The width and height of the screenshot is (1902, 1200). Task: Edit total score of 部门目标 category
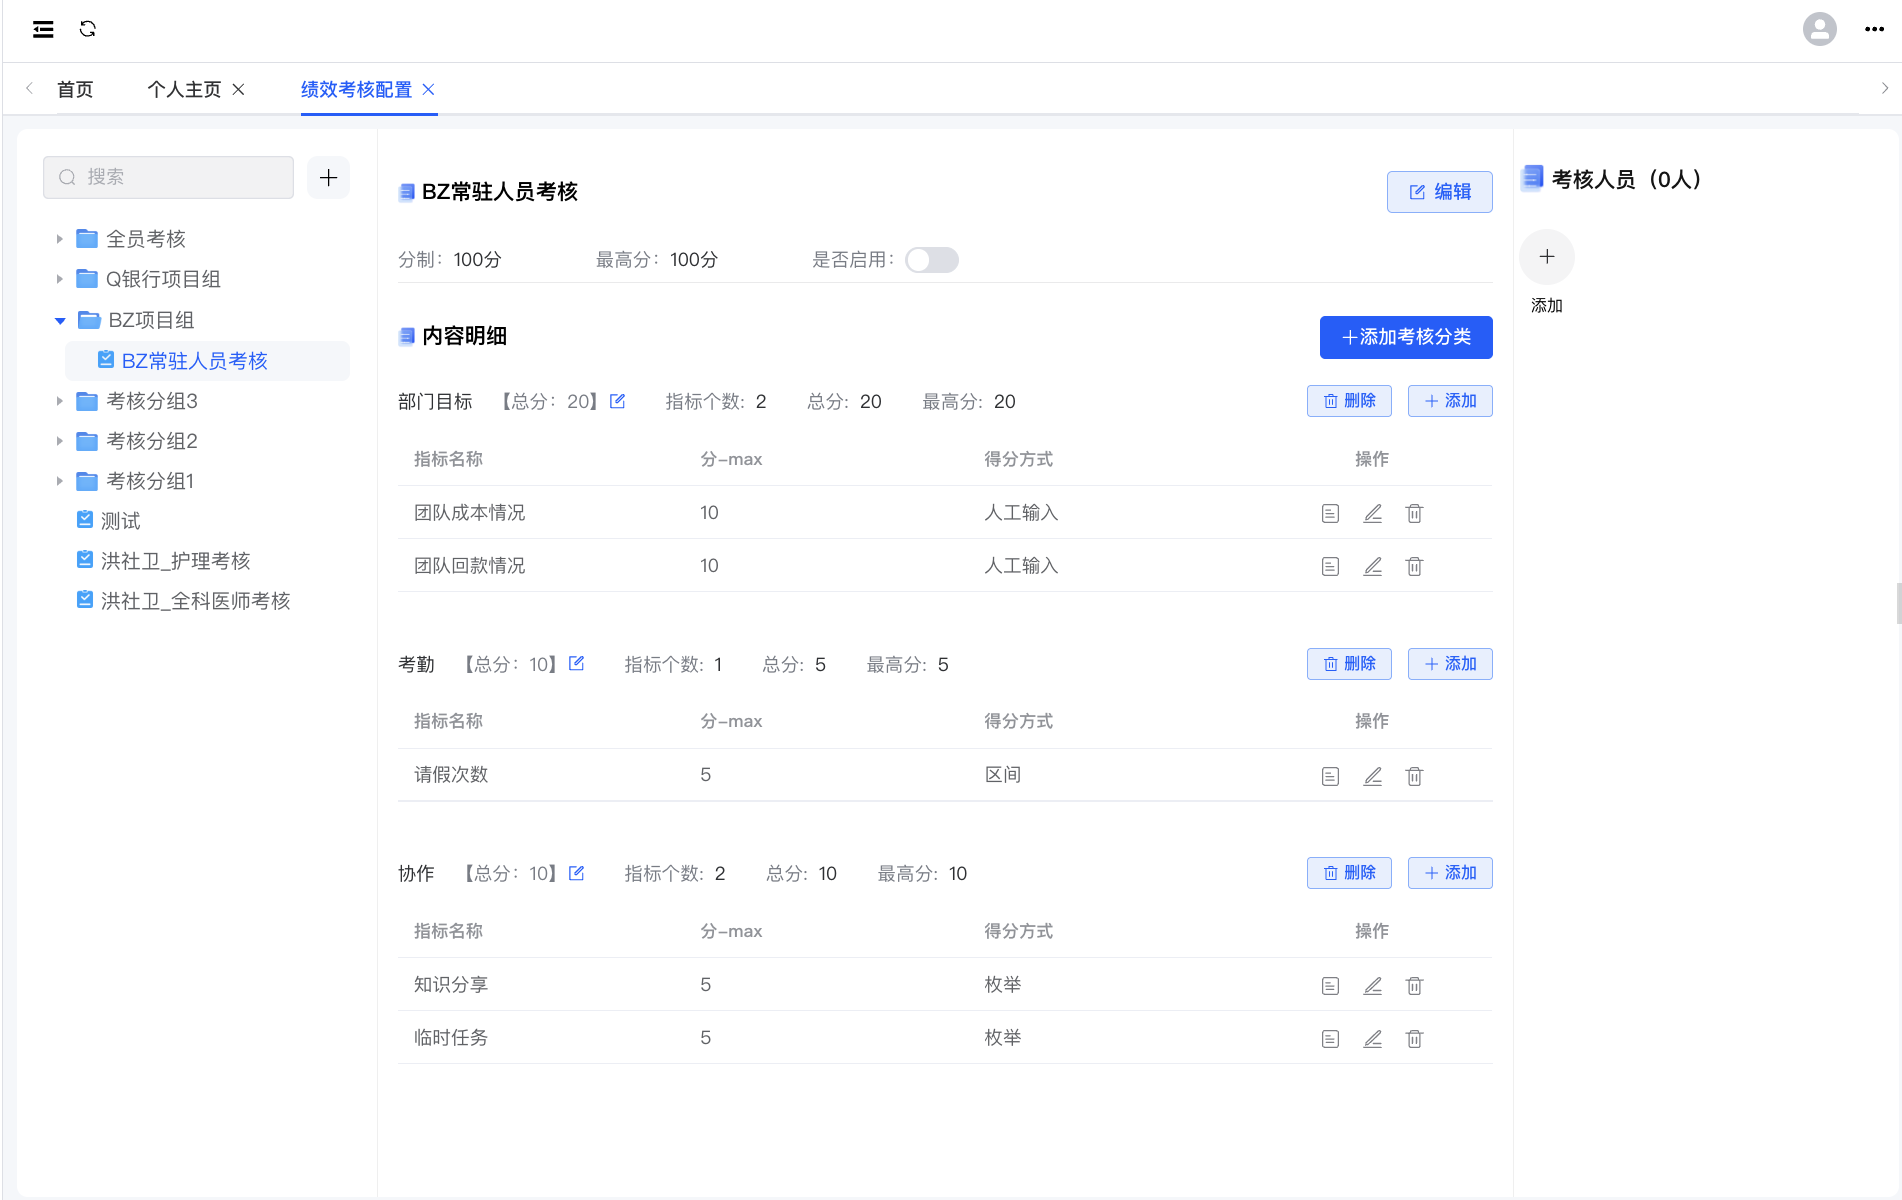pos(617,401)
